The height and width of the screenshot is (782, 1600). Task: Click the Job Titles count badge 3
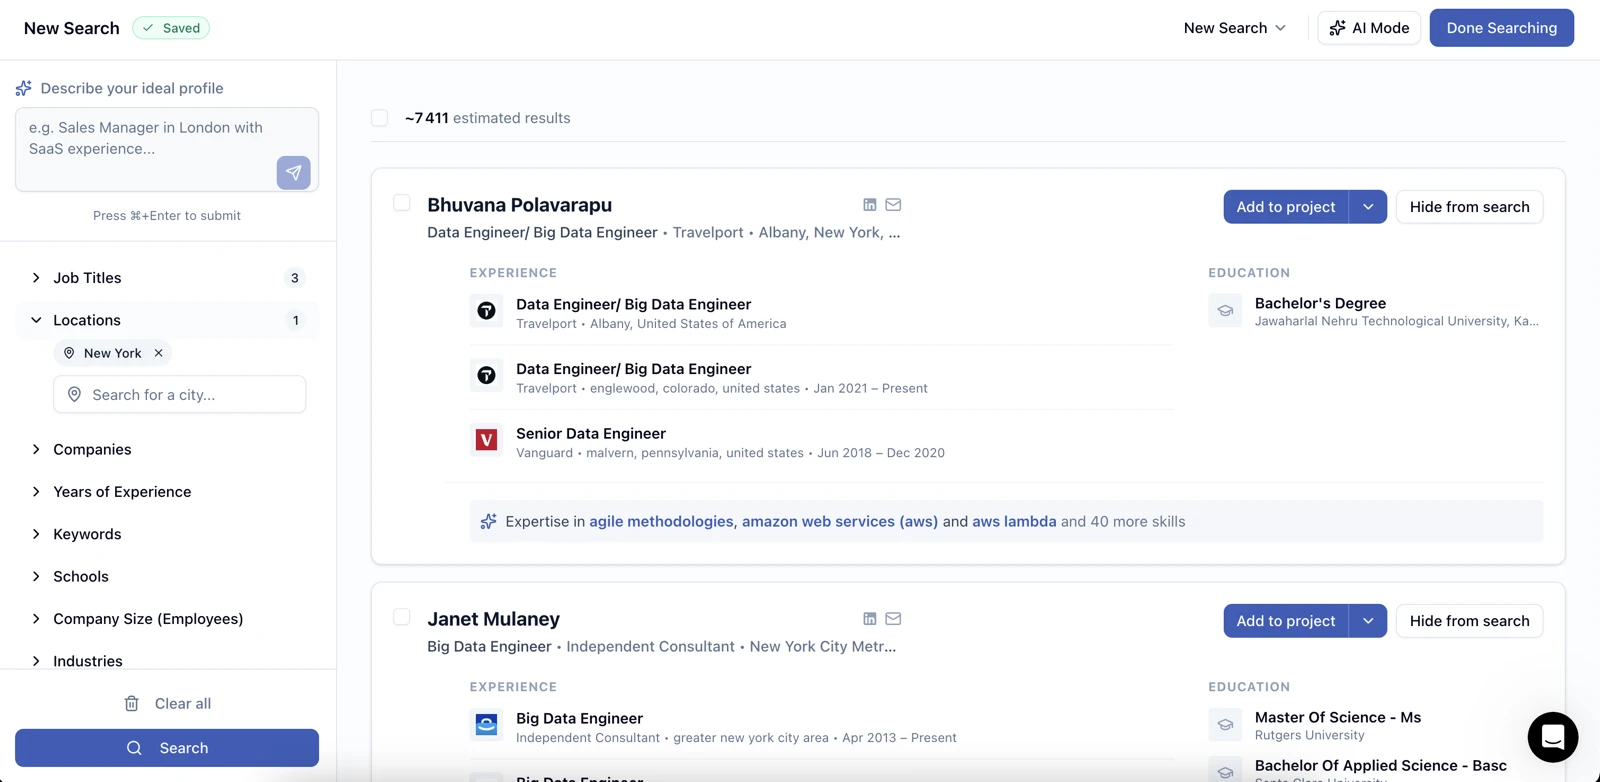[x=294, y=278]
